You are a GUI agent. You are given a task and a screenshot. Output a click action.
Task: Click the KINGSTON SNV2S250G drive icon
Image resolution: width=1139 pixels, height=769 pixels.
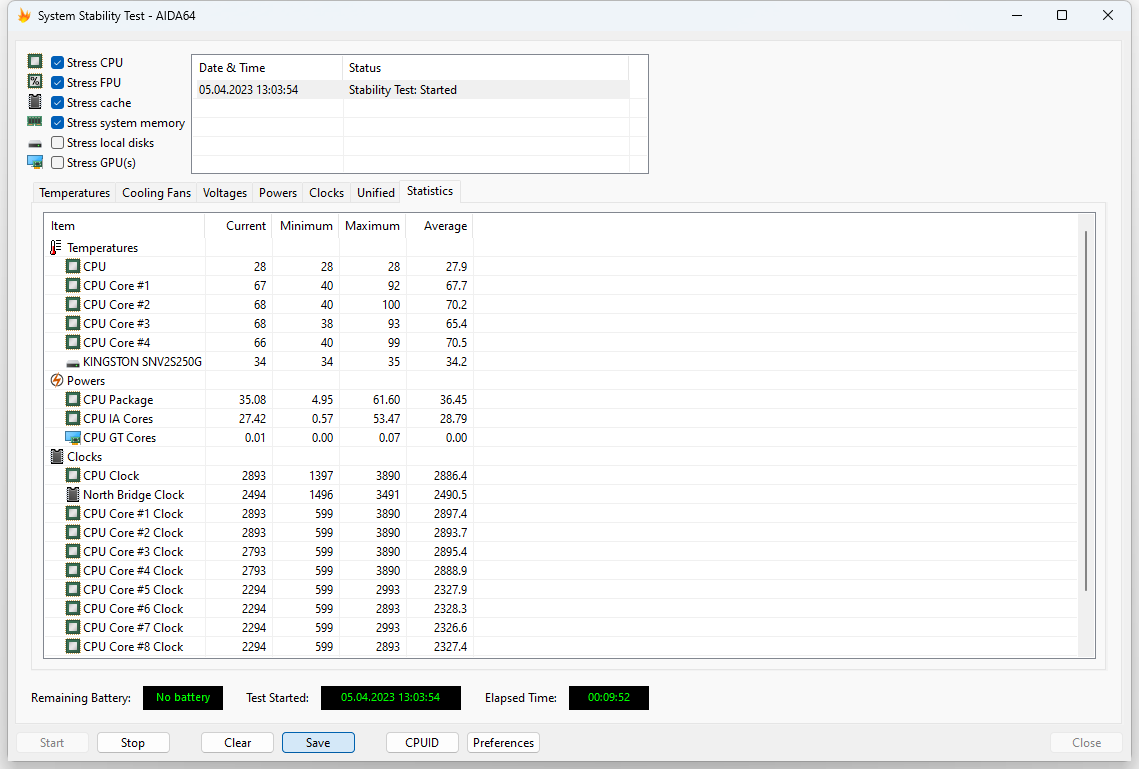[x=71, y=361]
